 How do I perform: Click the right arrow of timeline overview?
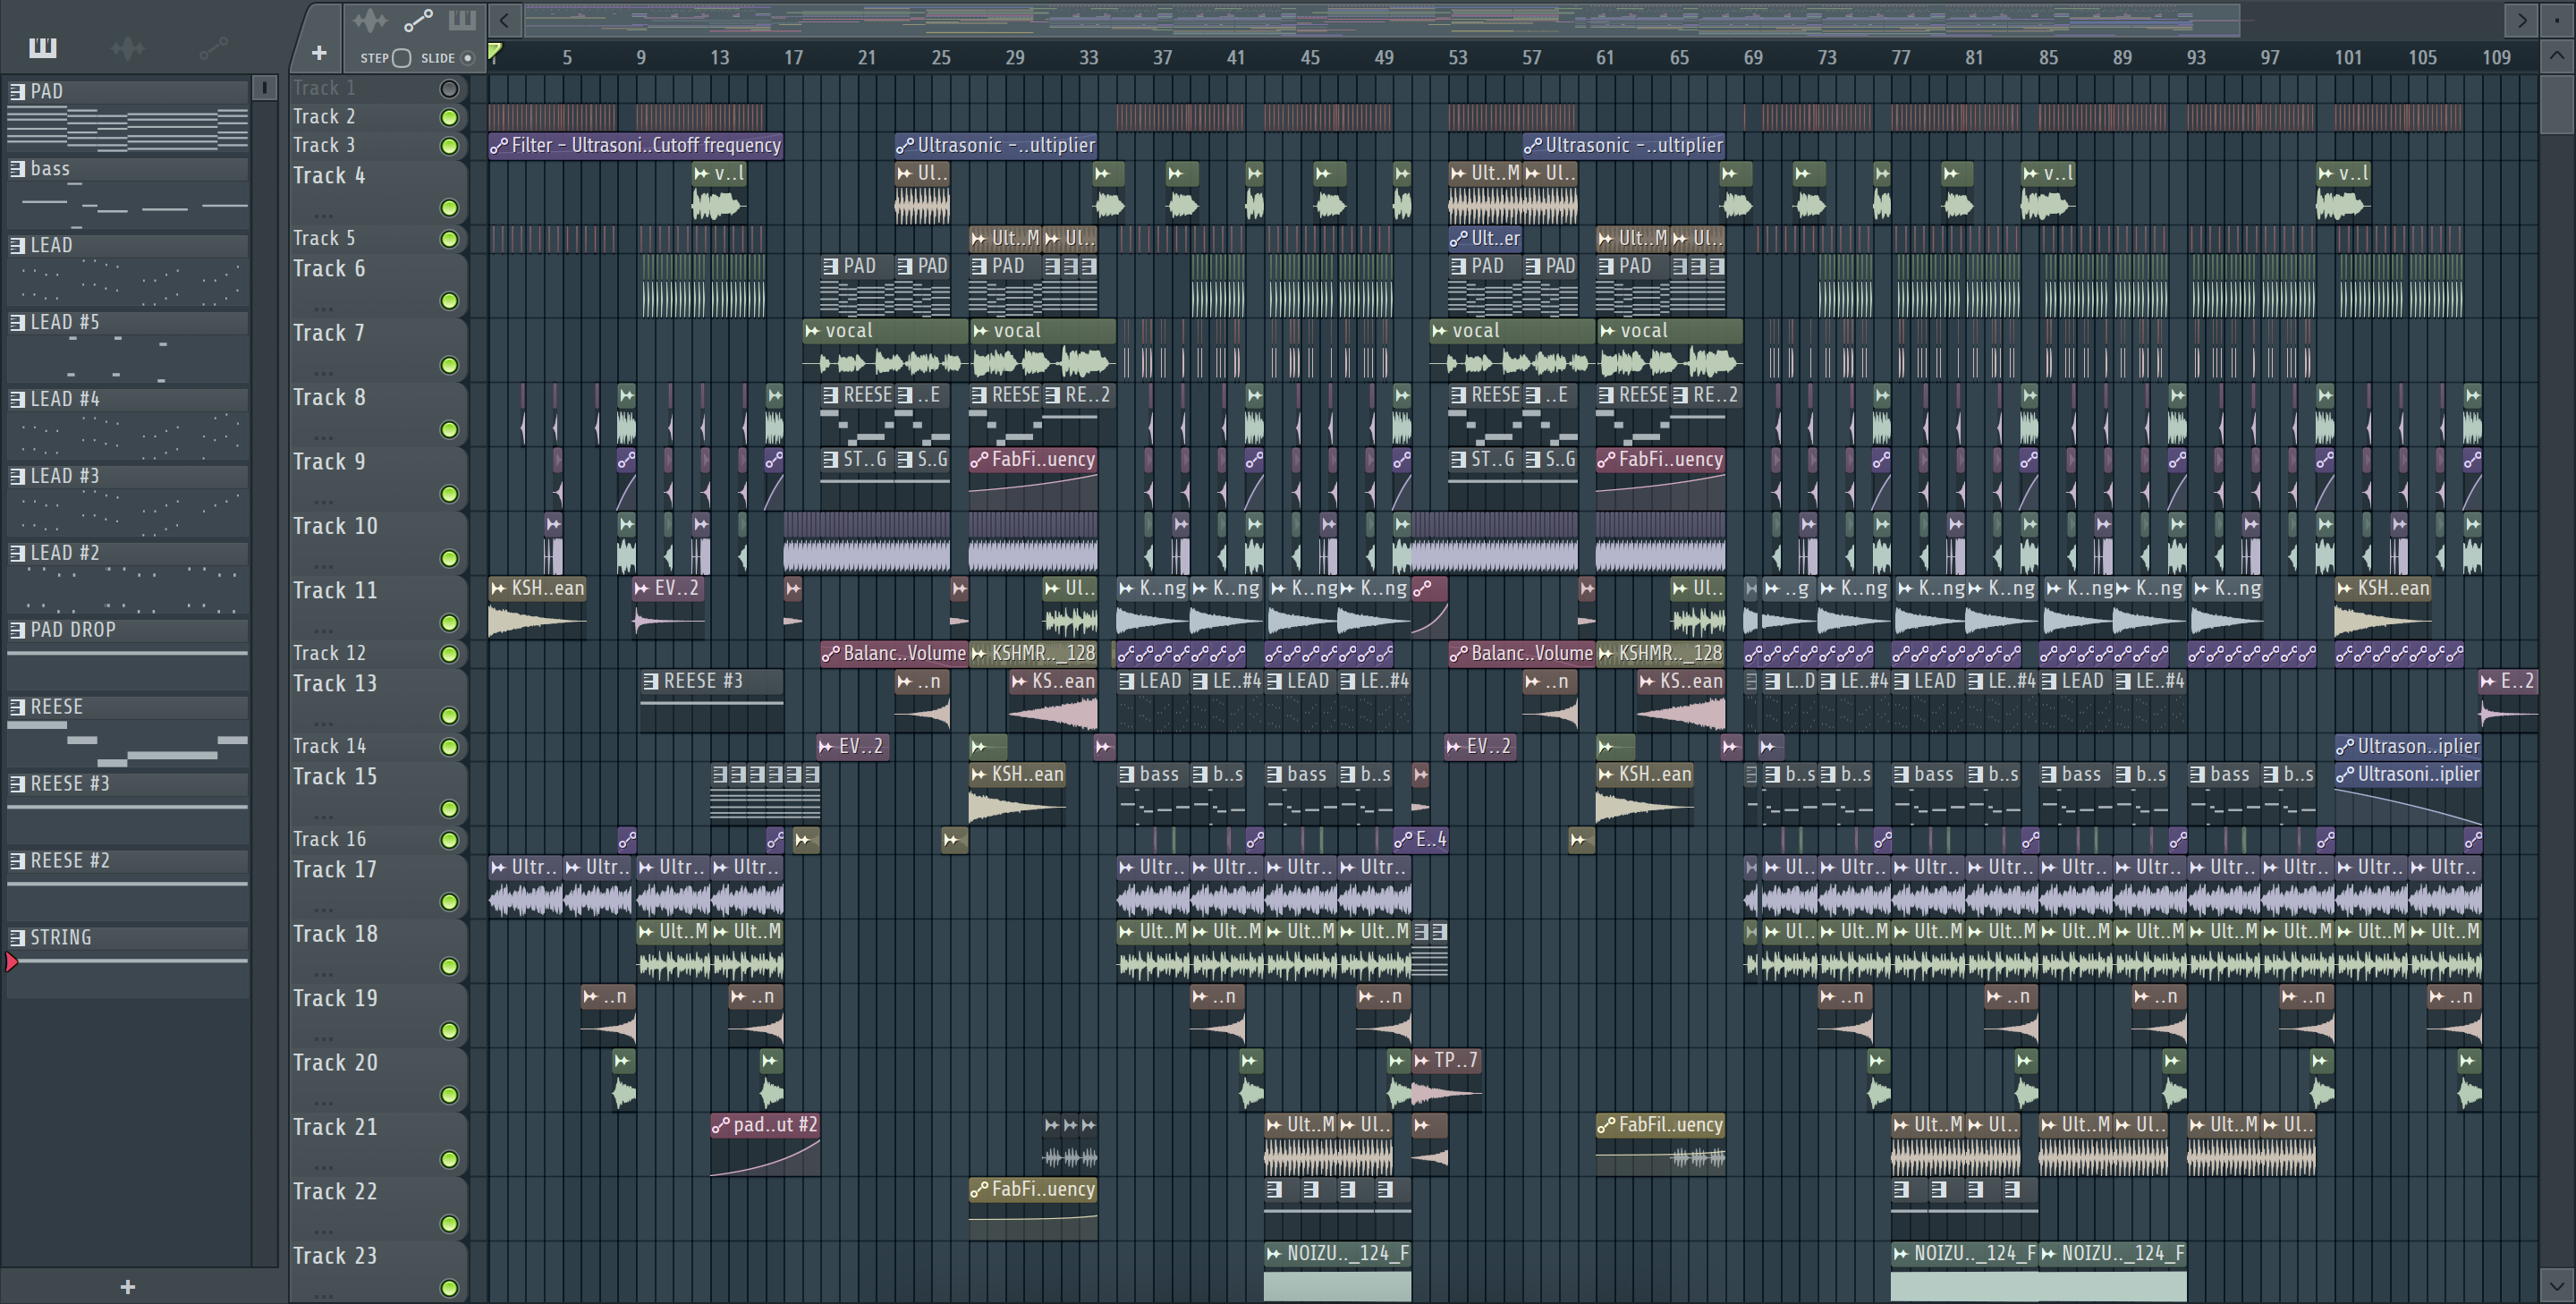click(2522, 19)
